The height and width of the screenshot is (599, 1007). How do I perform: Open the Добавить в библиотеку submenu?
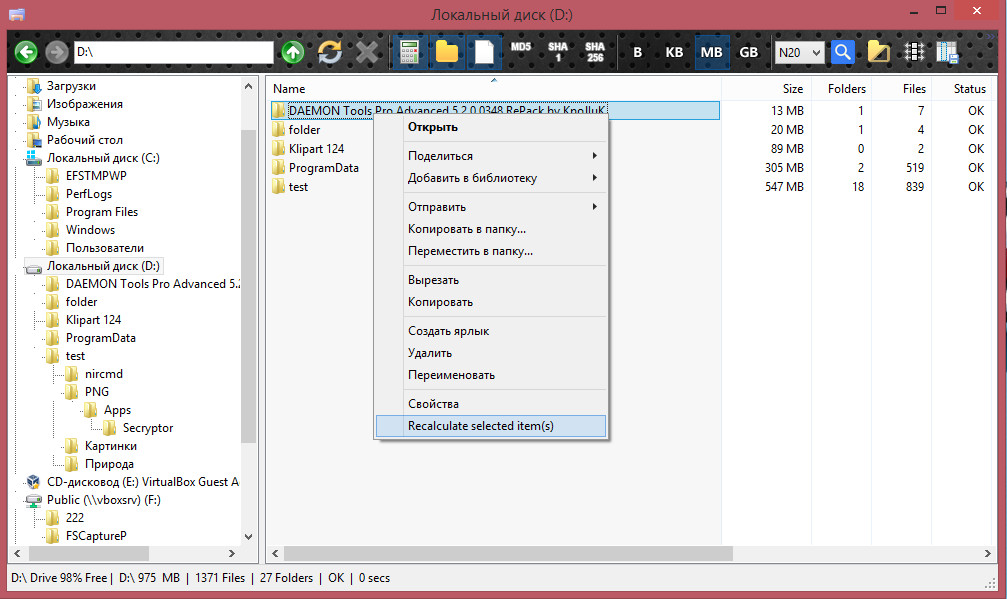click(x=491, y=178)
